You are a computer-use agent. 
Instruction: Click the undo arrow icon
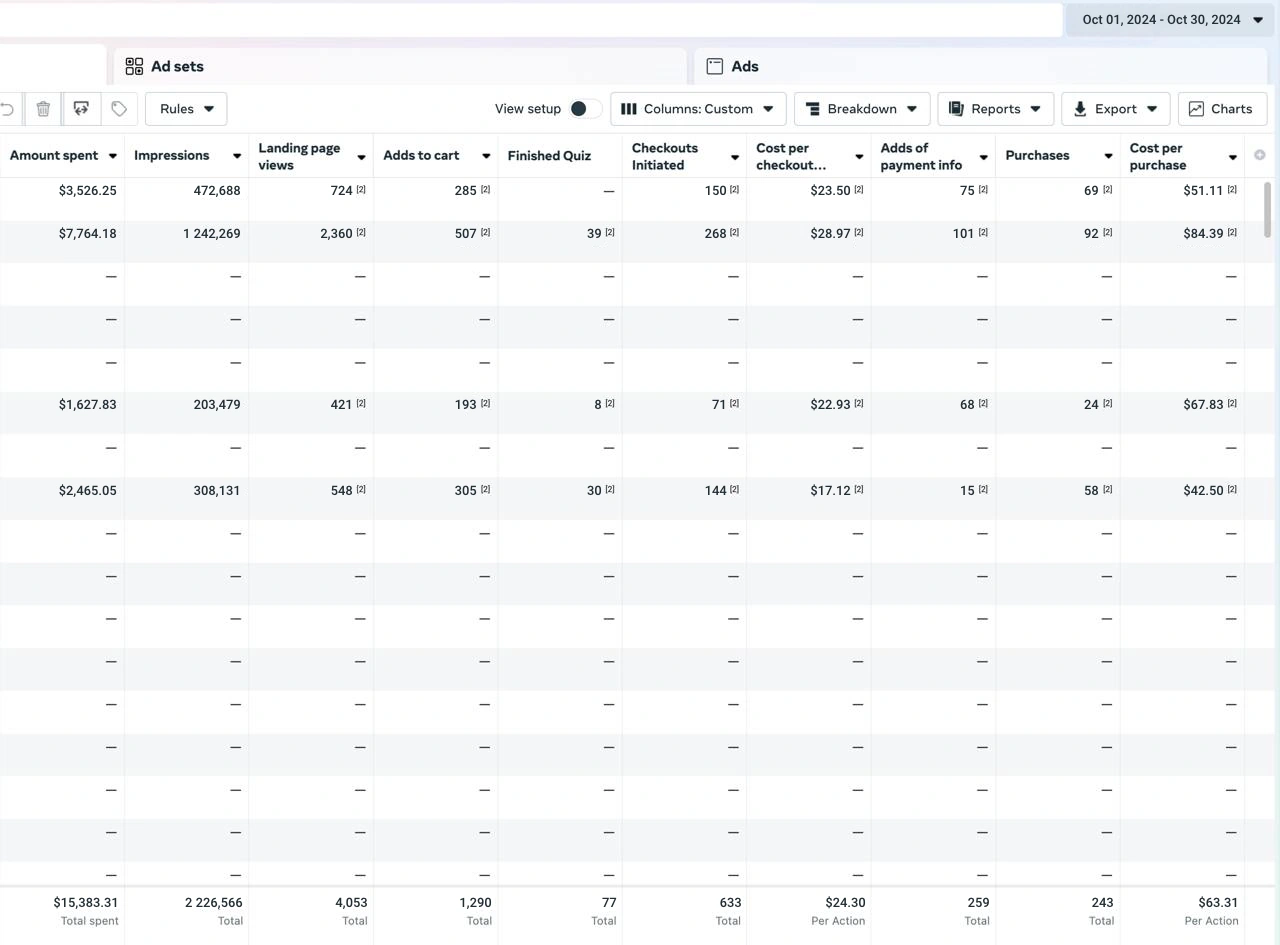[x=8, y=109]
